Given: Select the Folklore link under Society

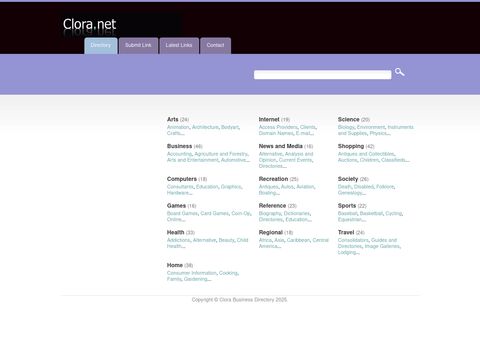Looking at the screenshot, I should coord(385,187).
